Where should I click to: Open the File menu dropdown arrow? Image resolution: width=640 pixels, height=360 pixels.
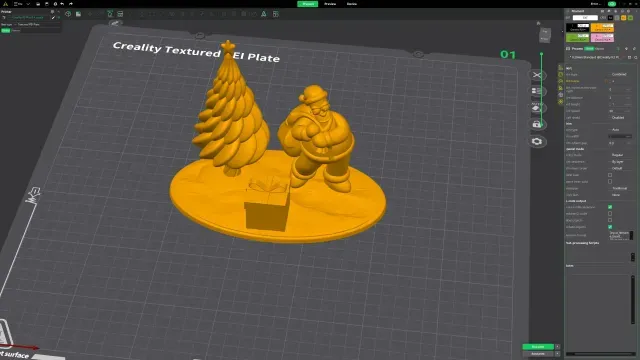click(x=28, y=4)
